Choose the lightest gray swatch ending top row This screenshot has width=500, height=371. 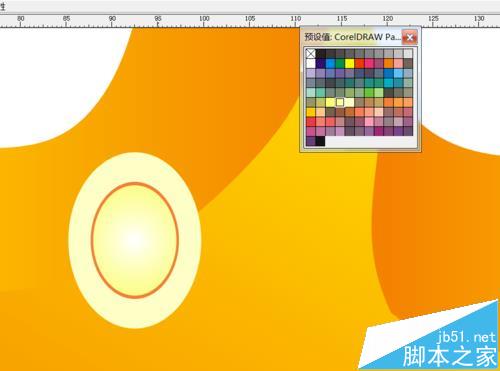point(408,53)
